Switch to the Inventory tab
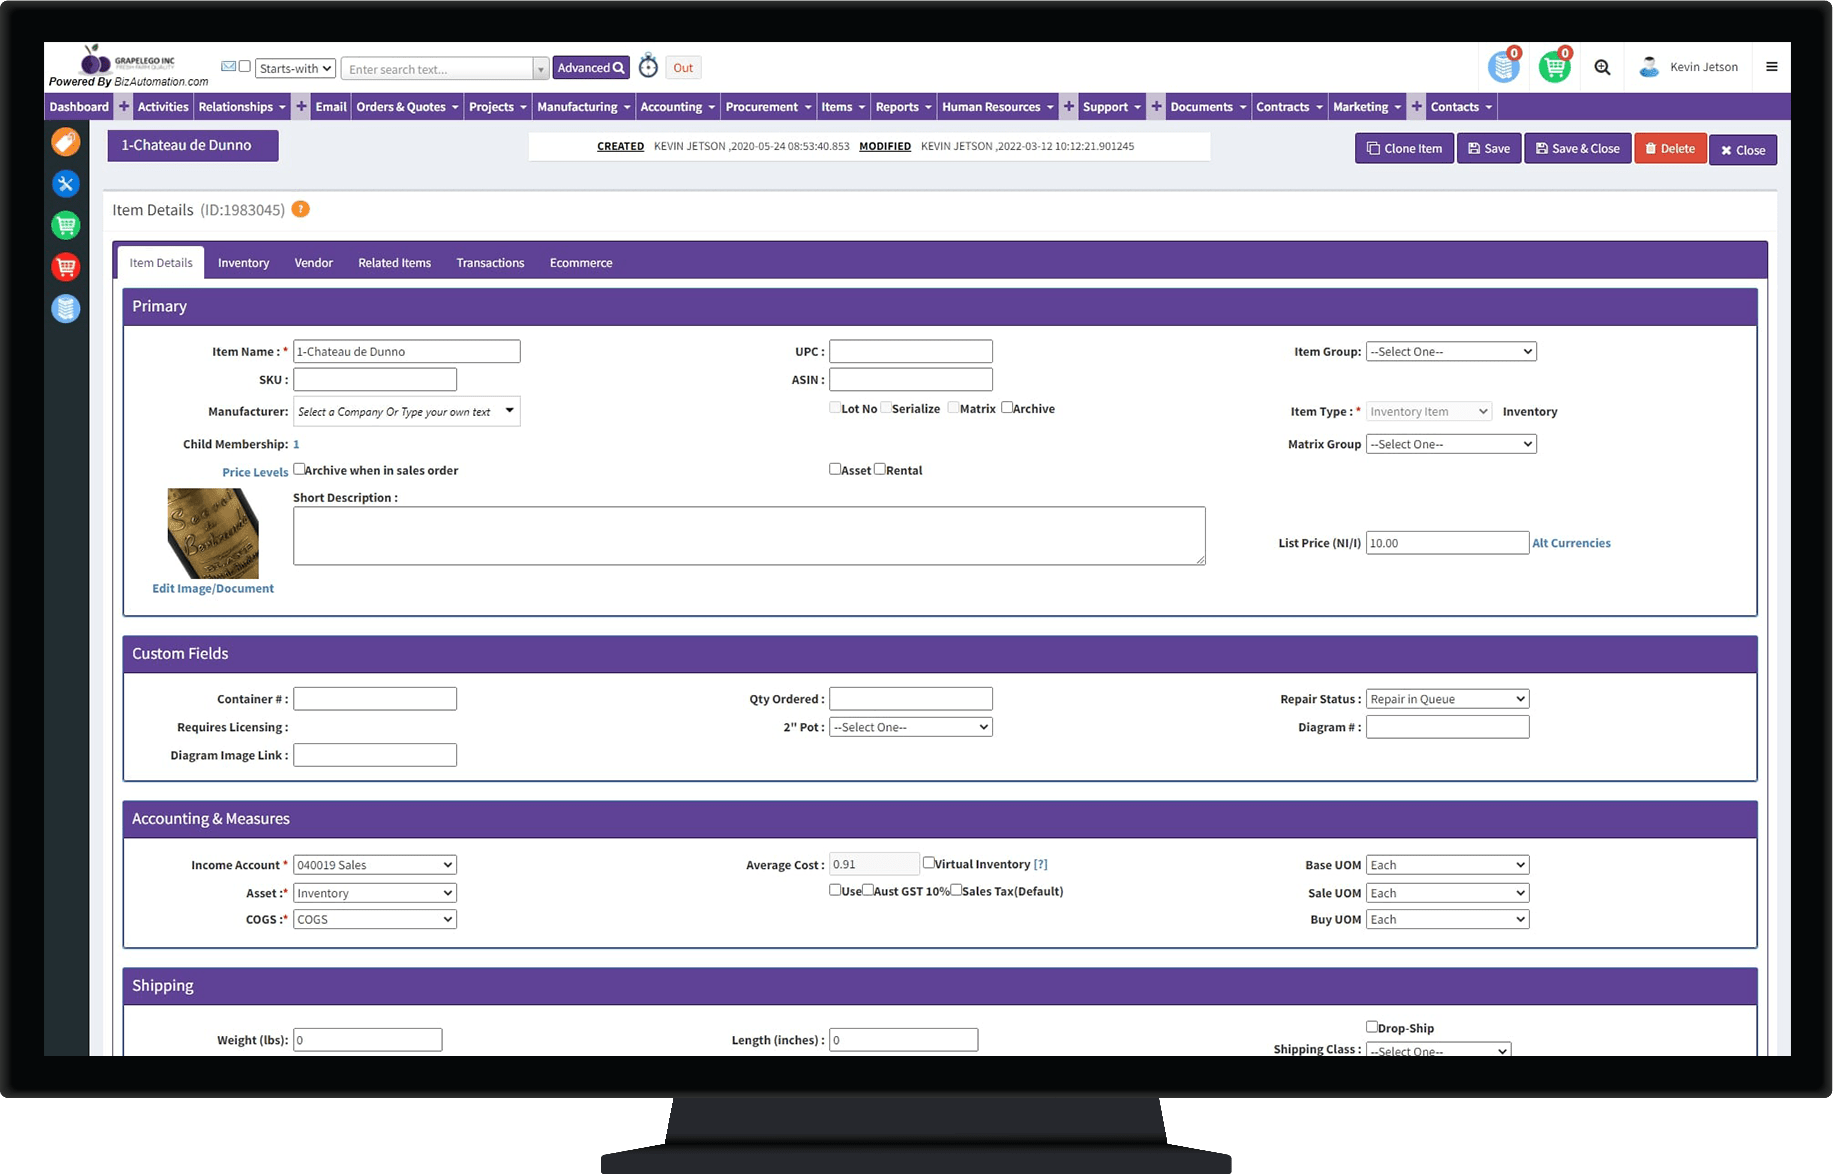 coord(243,263)
